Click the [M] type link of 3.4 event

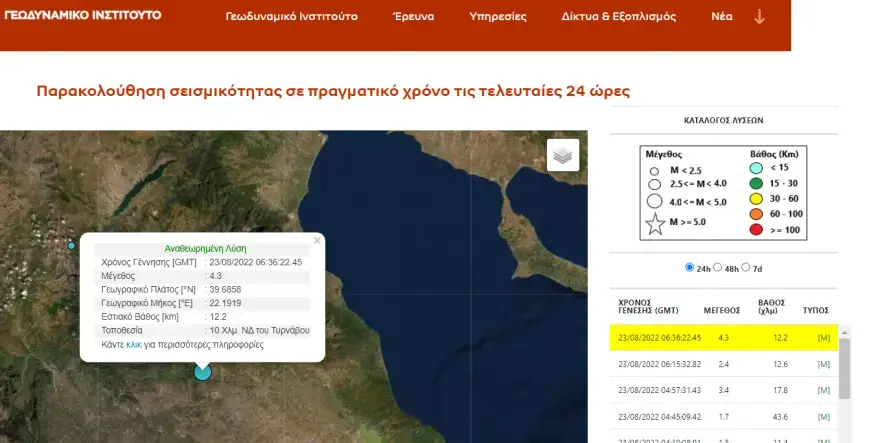tap(824, 390)
